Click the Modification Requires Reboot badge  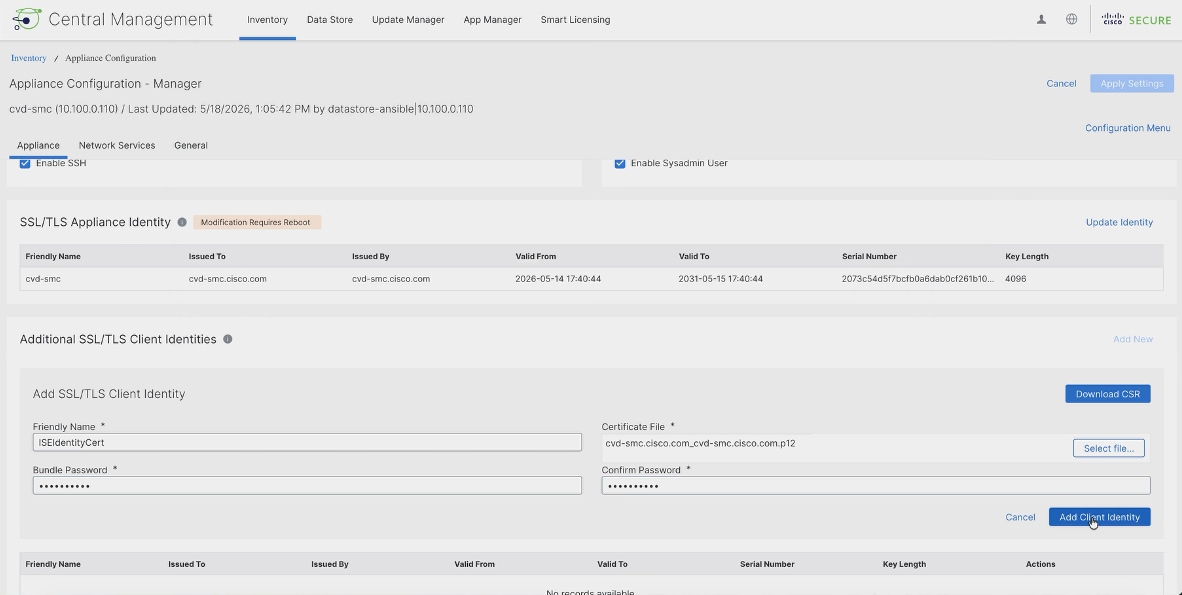tap(257, 222)
